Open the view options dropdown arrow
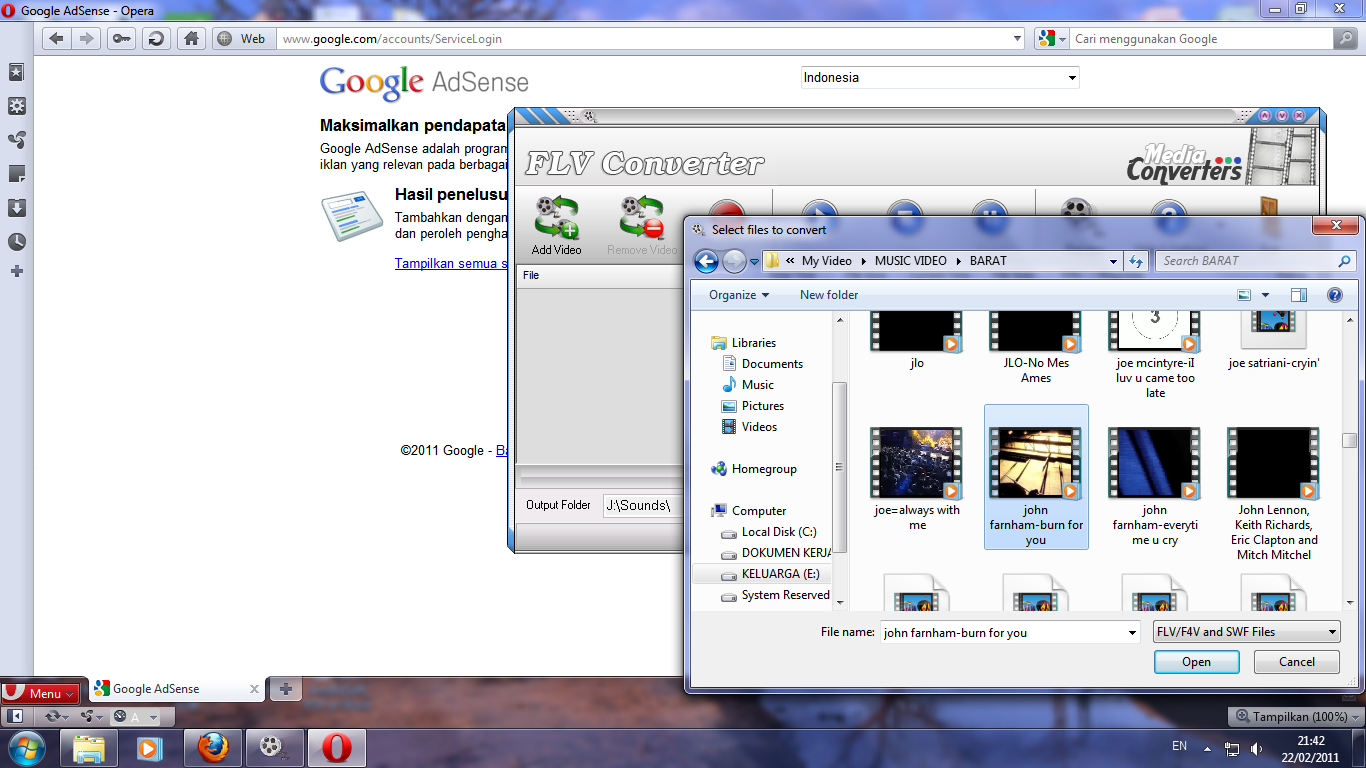The image size is (1366, 768). (1265, 295)
